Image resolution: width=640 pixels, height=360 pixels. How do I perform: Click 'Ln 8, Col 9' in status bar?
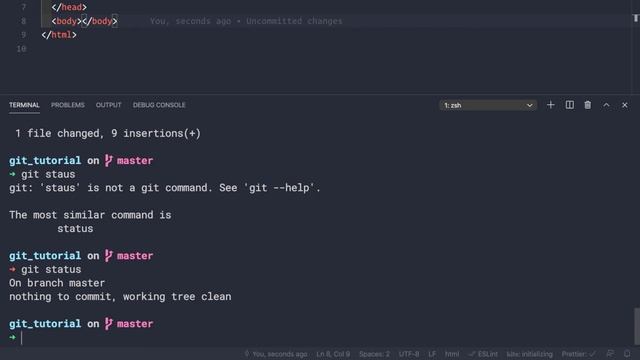tap(333, 354)
